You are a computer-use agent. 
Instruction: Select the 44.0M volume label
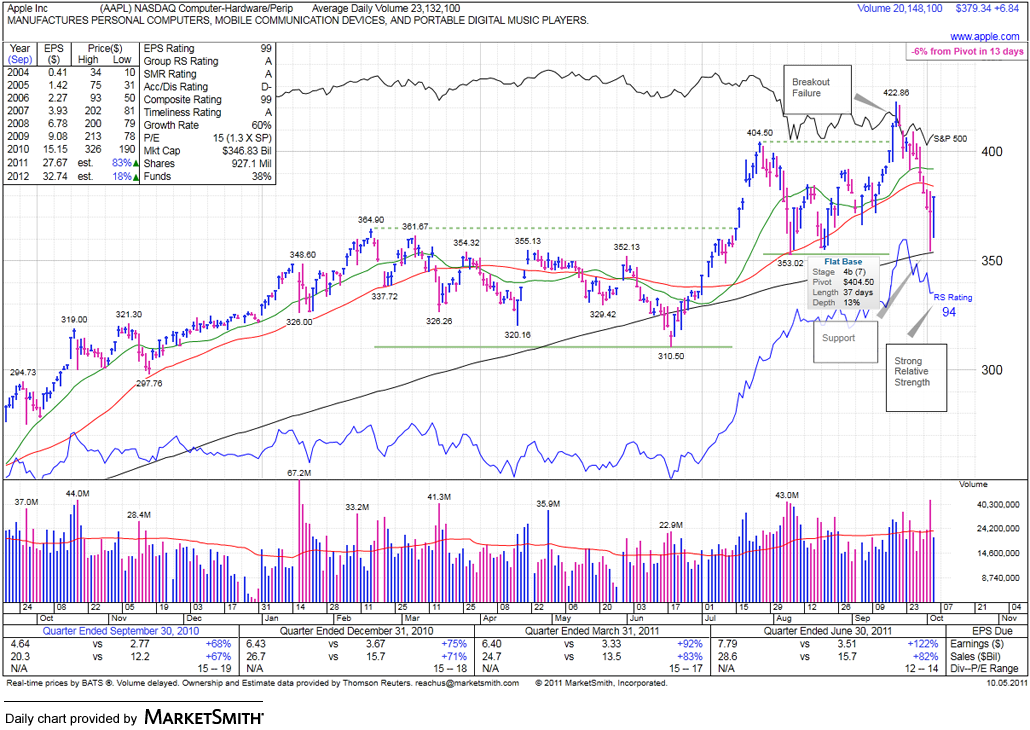78,493
